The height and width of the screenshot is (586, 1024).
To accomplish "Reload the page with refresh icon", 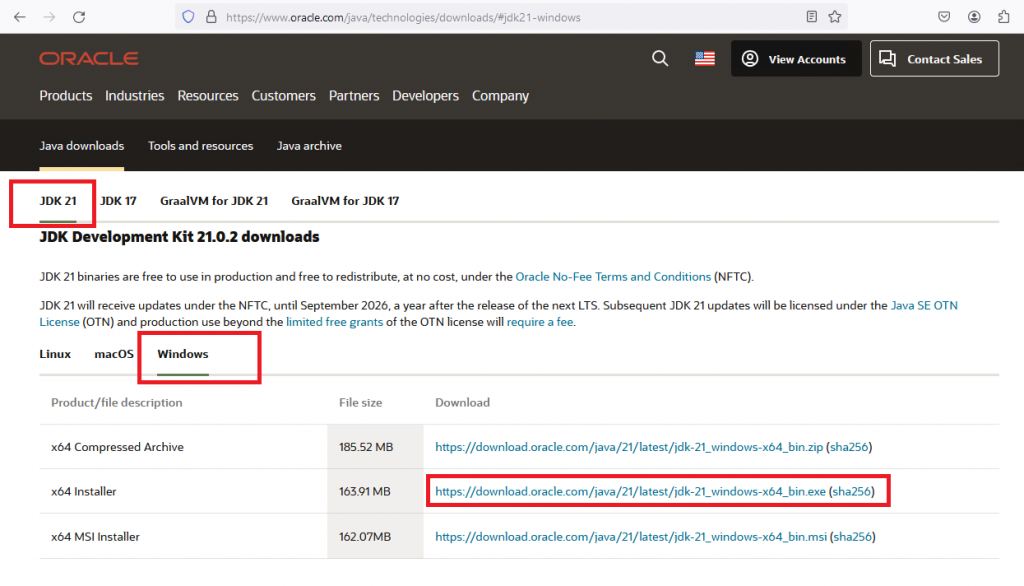I will 79,17.
